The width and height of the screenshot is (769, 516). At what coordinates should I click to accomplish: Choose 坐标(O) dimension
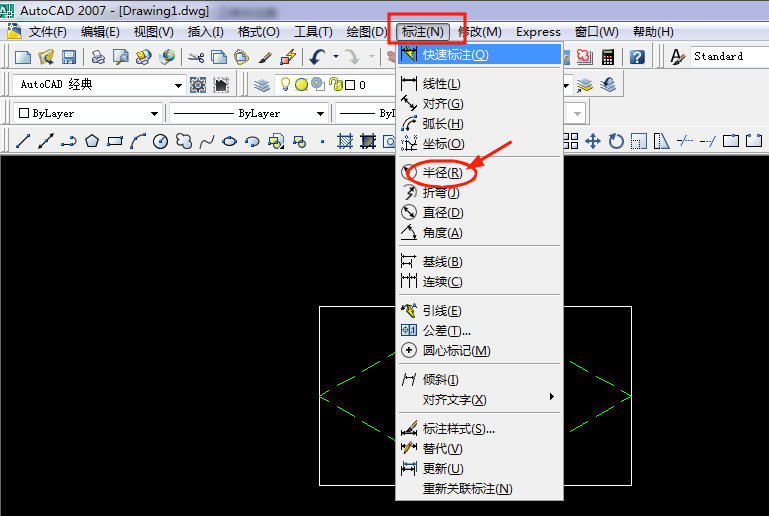coord(479,144)
